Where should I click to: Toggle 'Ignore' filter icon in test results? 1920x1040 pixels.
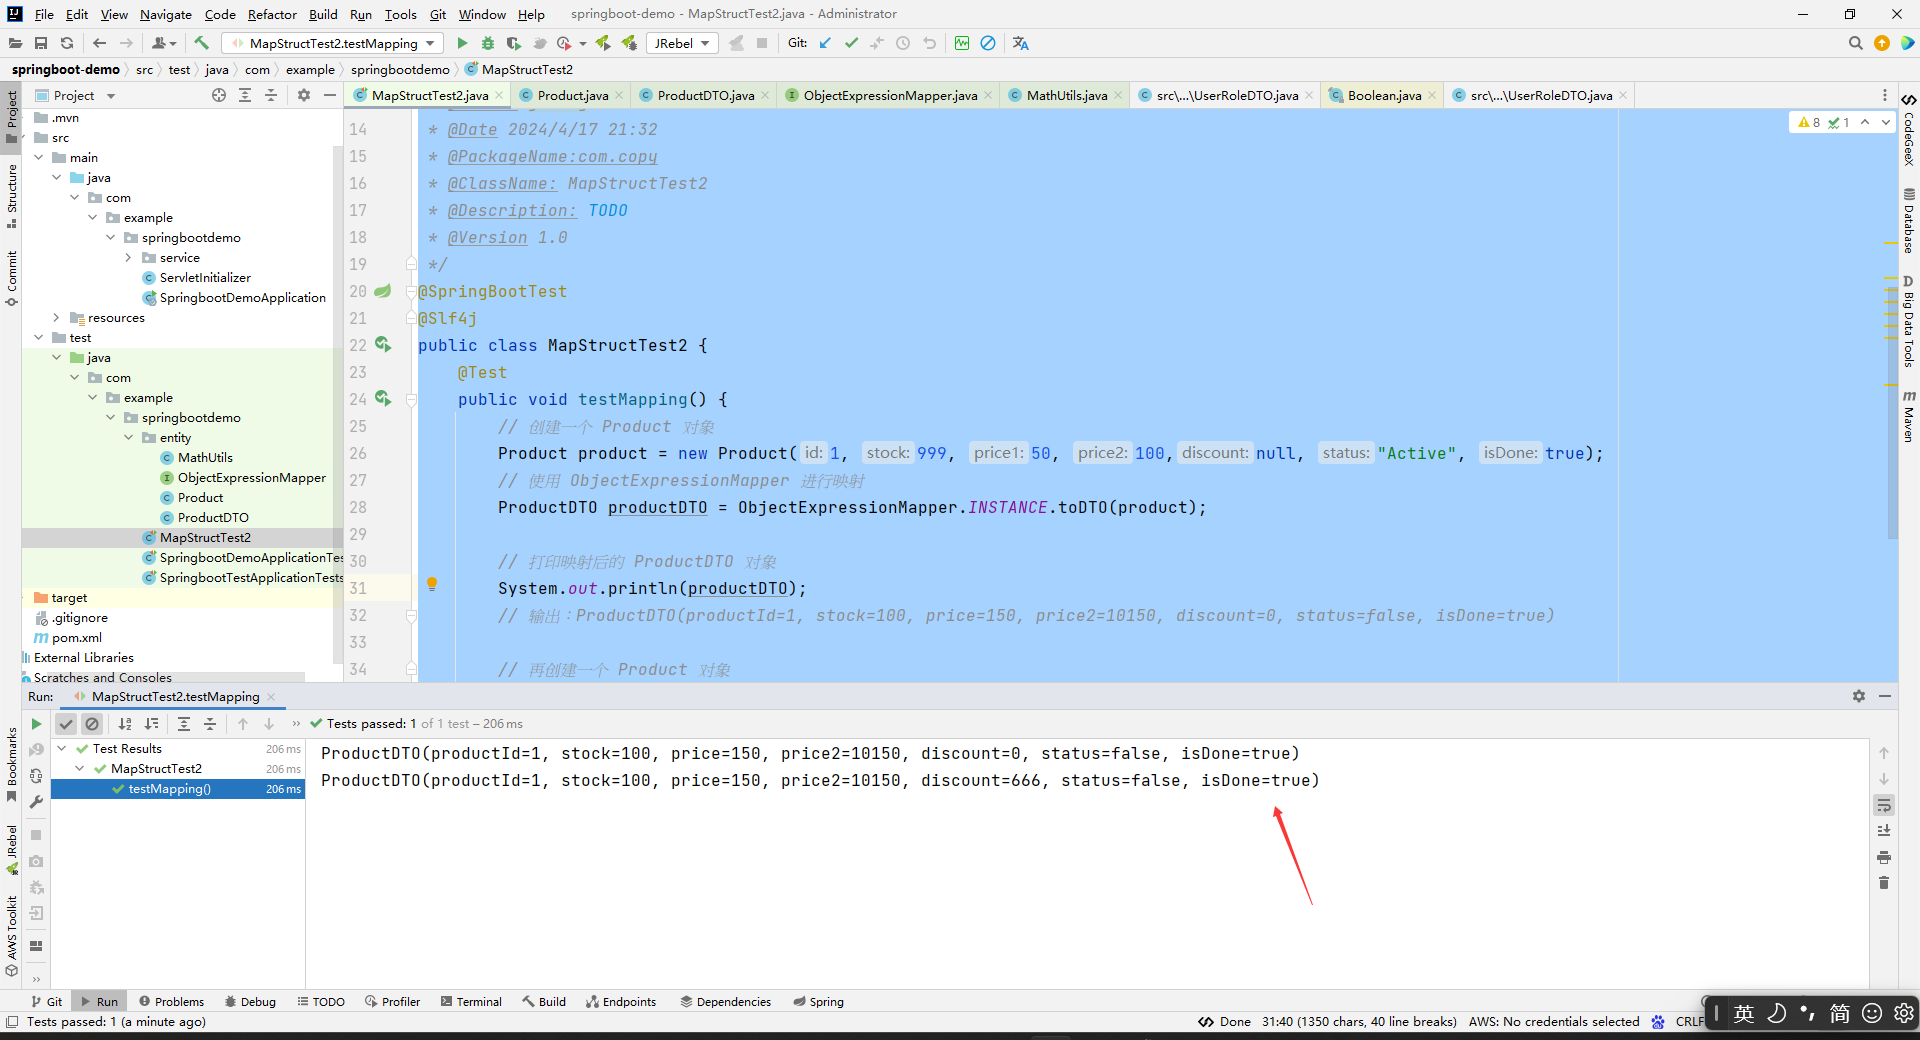(92, 724)
